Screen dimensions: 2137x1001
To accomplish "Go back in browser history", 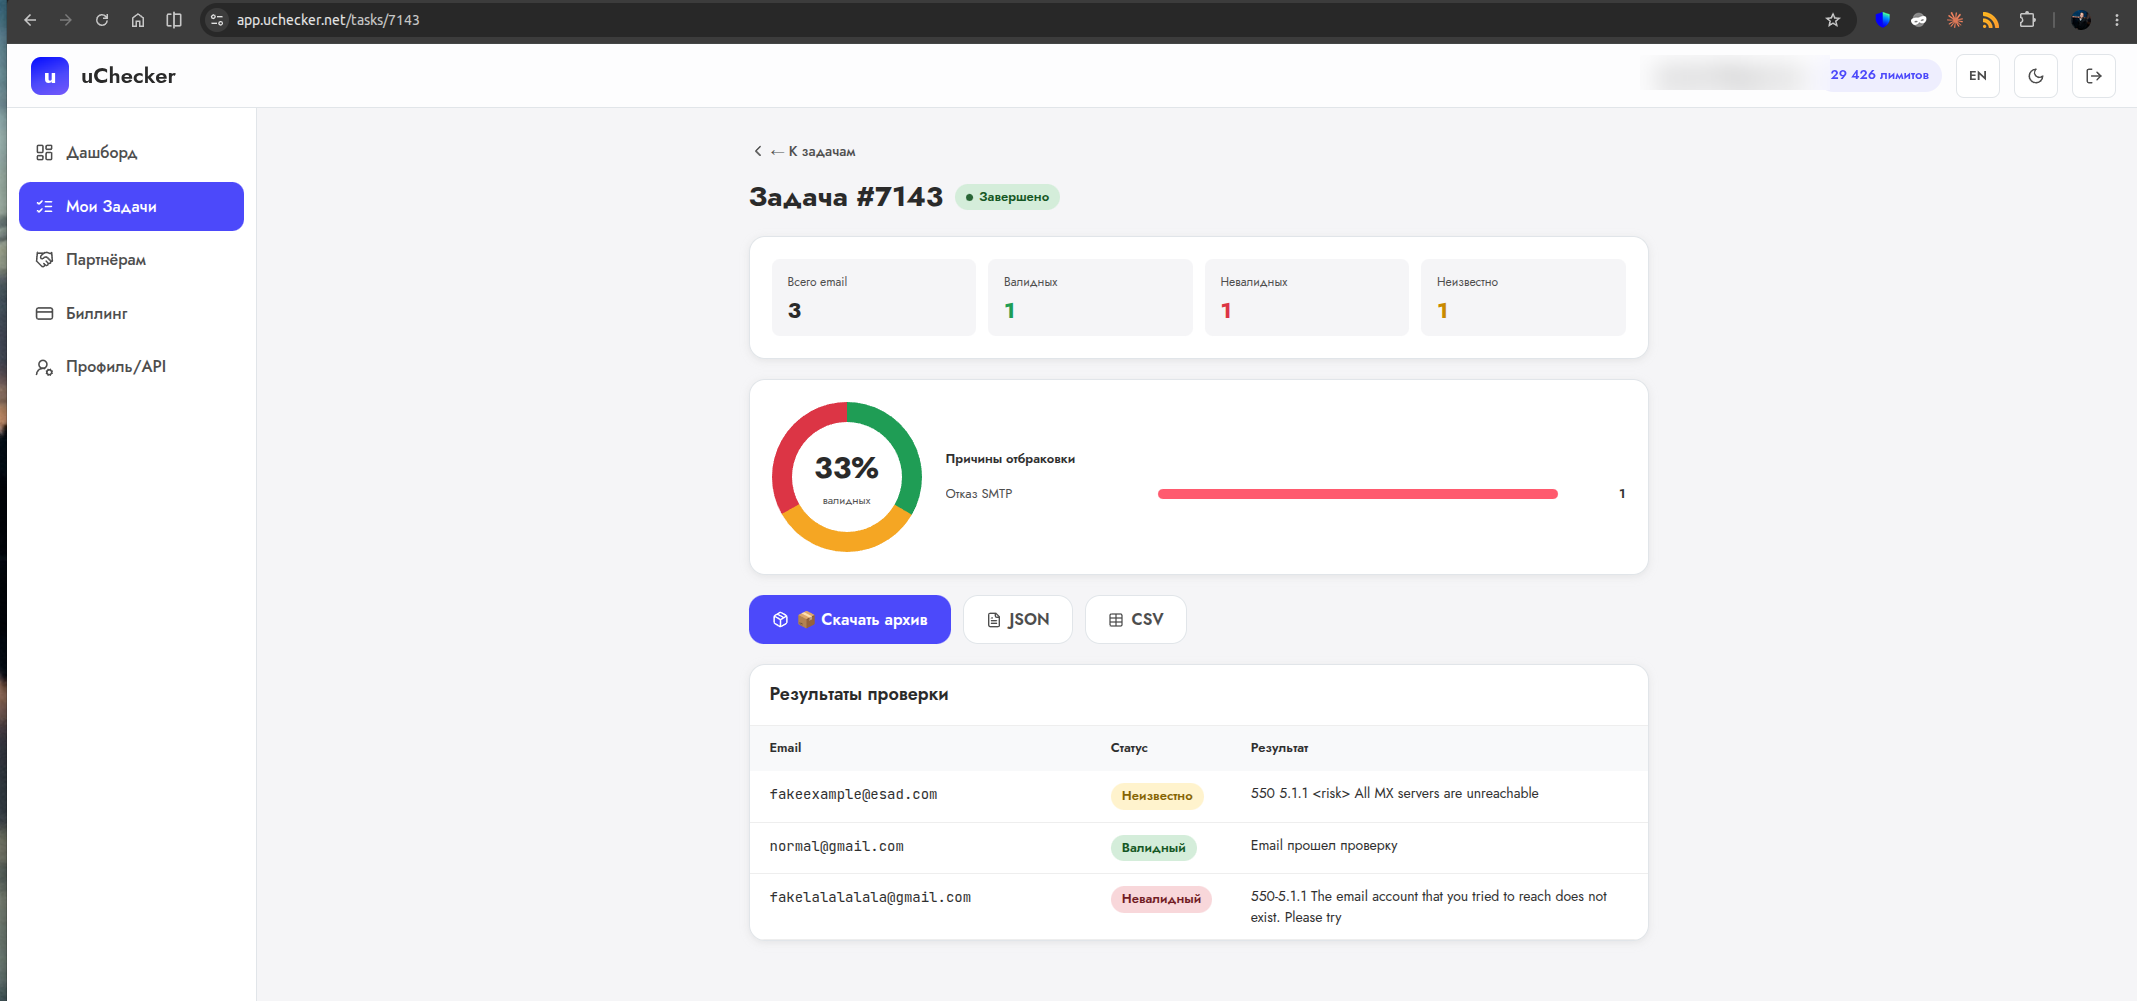I will pyautogui.click(x=30, y=20).
